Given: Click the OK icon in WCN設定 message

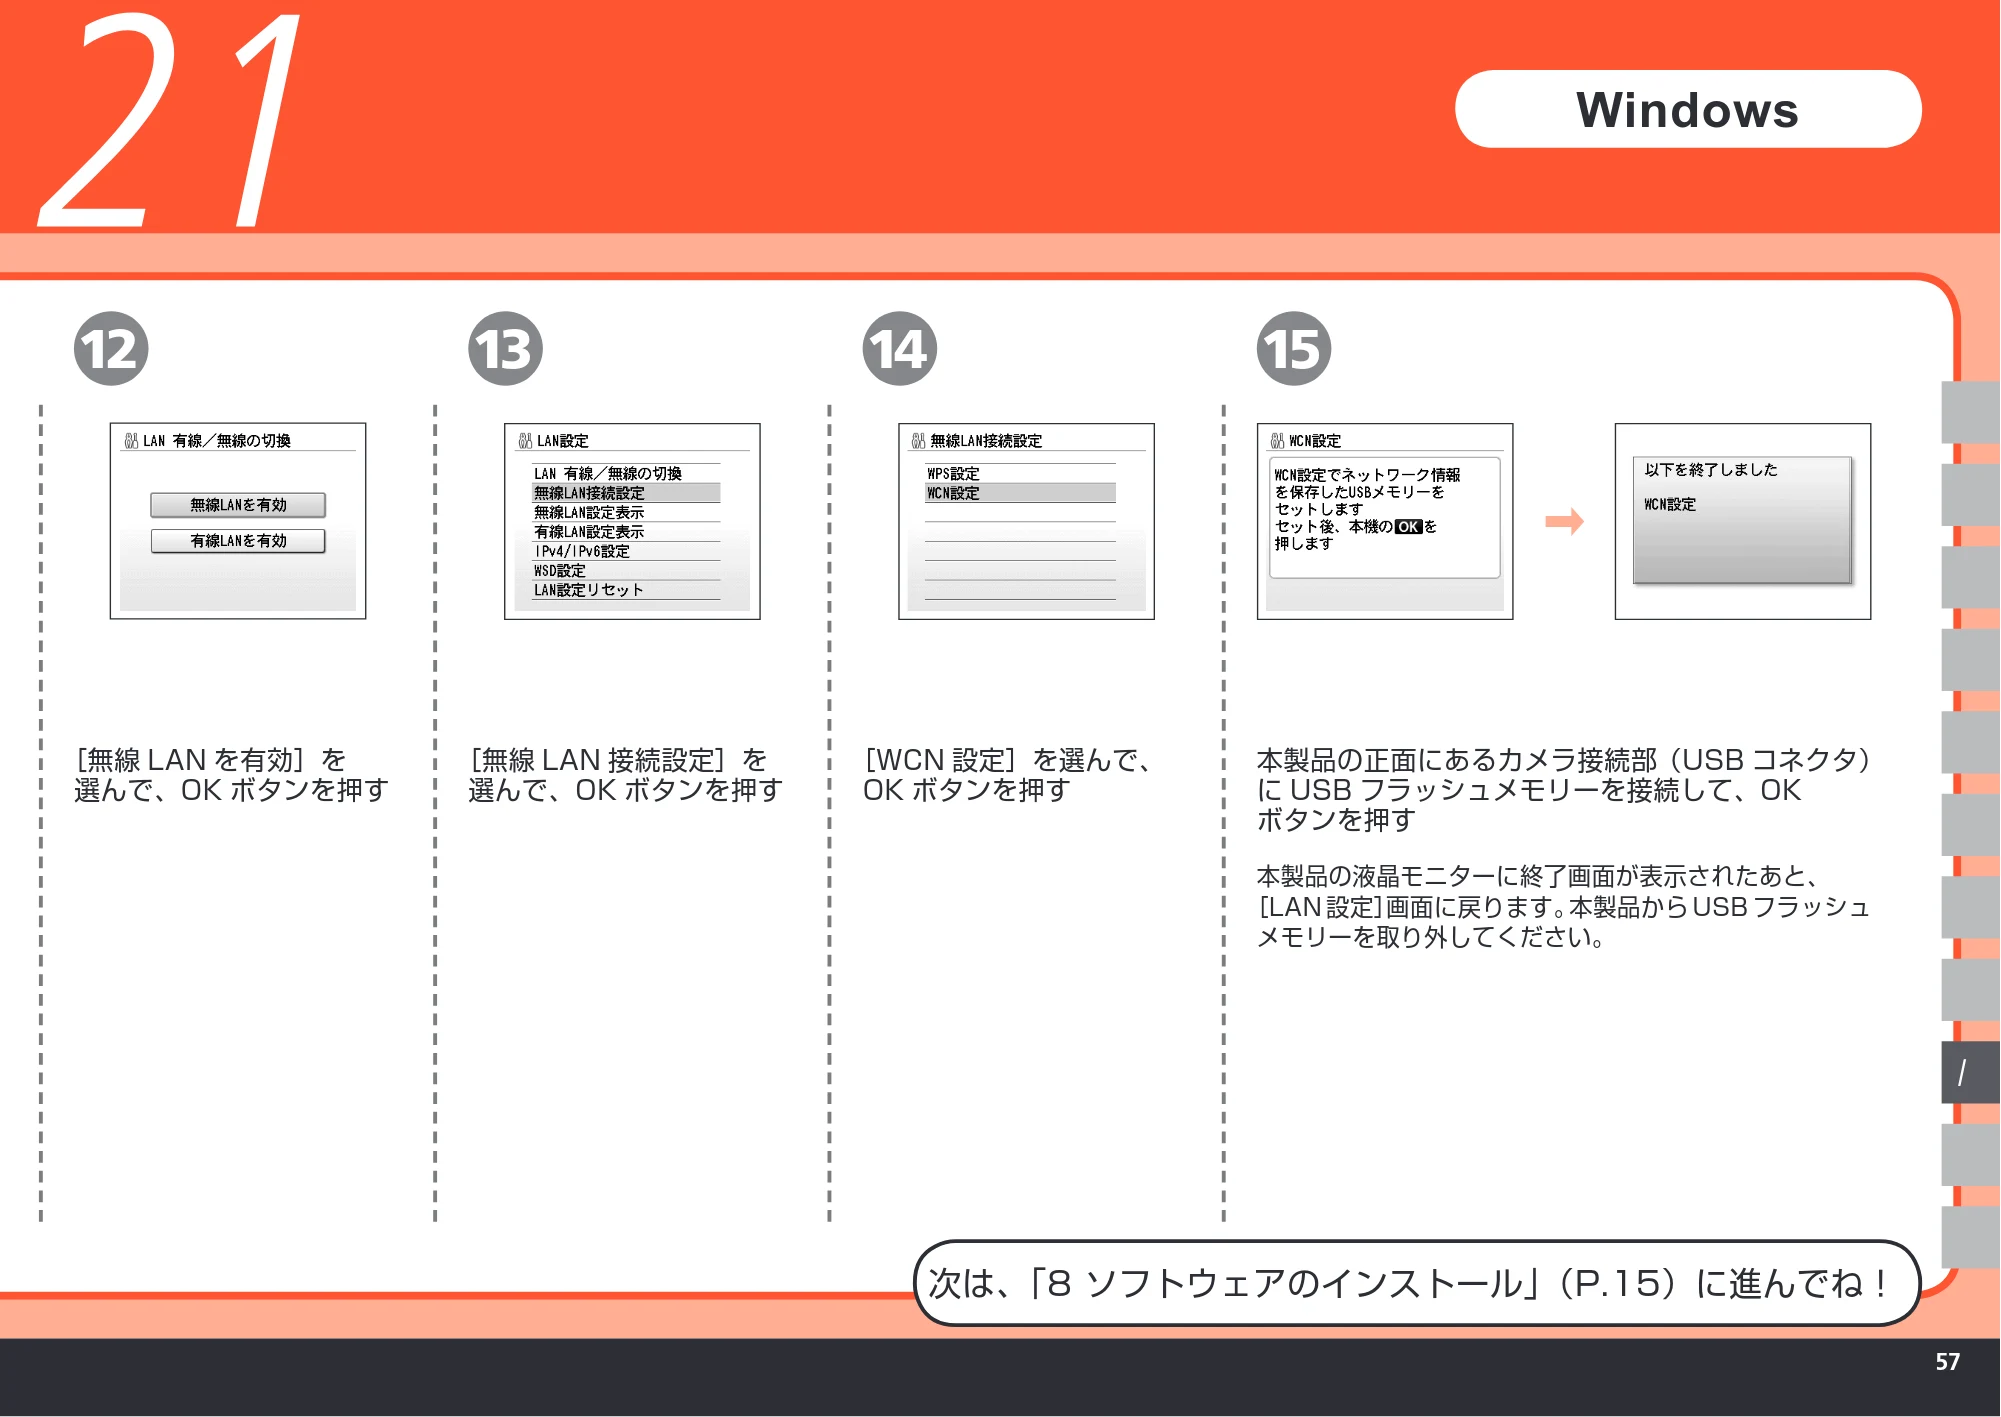Looking at the screenshot, I should pos(1408,527).
